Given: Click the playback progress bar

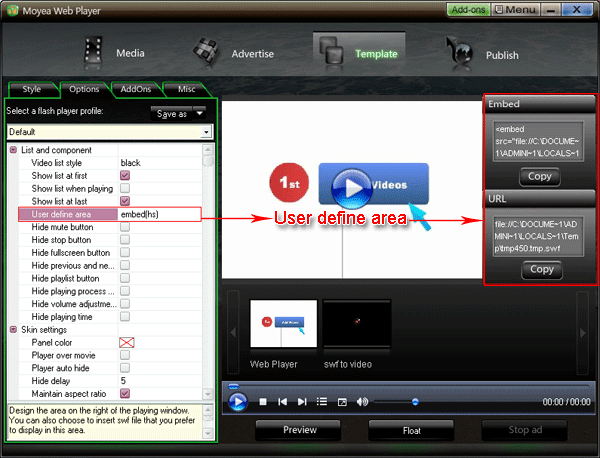Looking at the screenshot, I should coord(408,386).
